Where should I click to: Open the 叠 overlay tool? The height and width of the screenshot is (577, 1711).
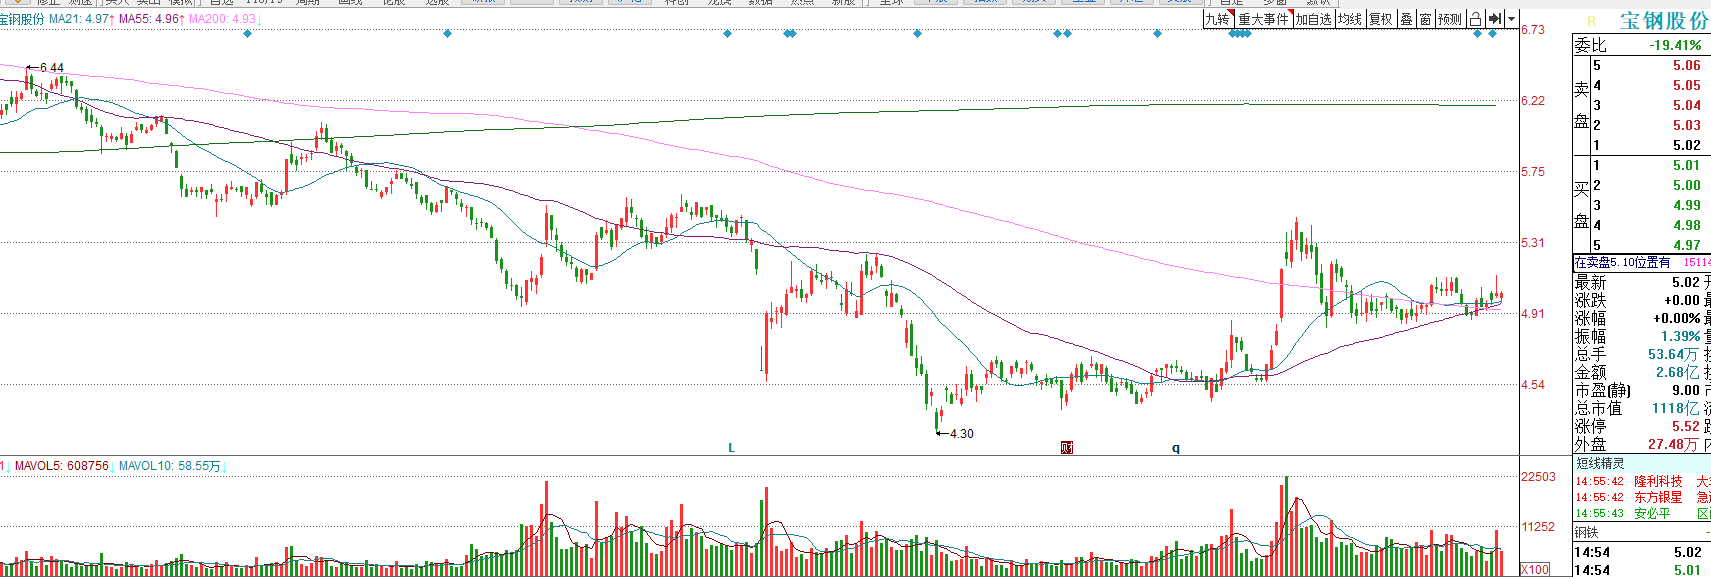1406,19
